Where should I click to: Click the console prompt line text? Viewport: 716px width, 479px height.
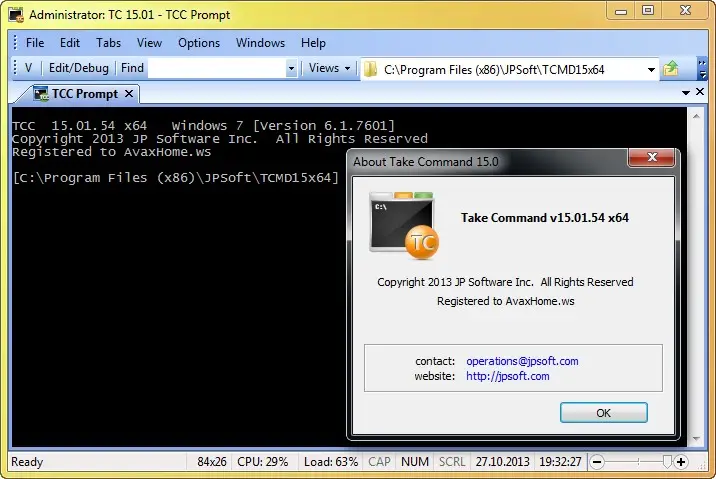click(176, 178)
